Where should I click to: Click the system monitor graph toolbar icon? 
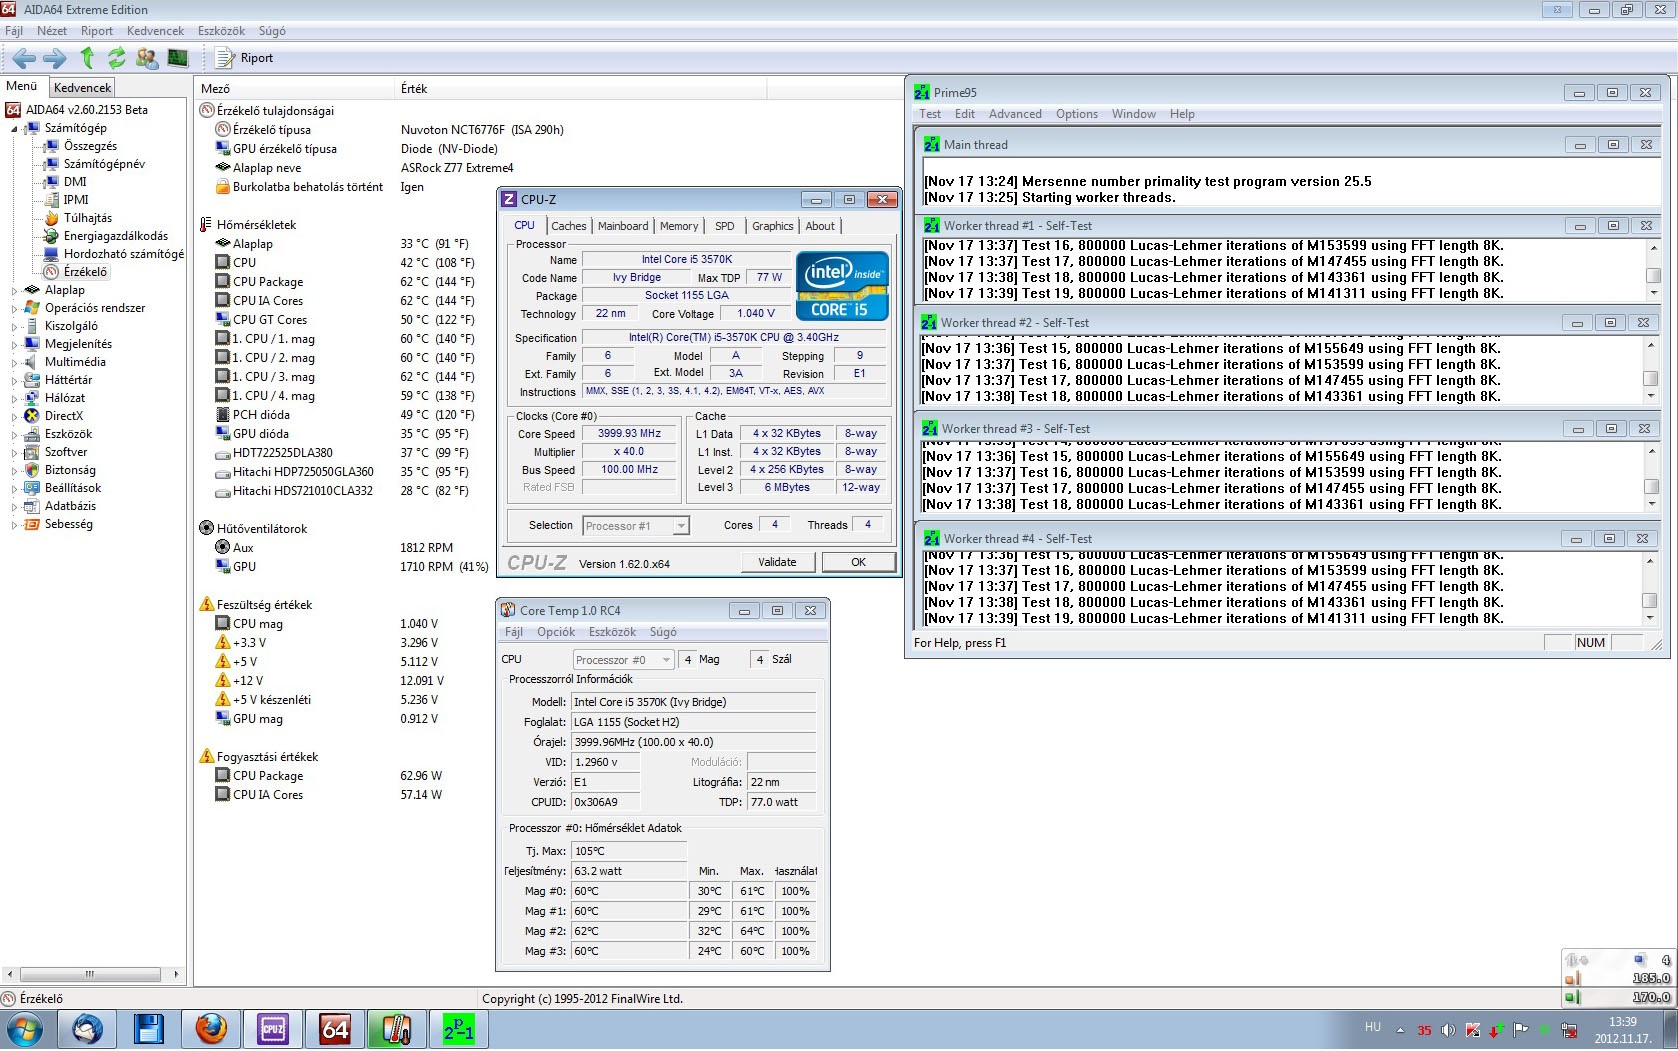click(x=178, y=58)
